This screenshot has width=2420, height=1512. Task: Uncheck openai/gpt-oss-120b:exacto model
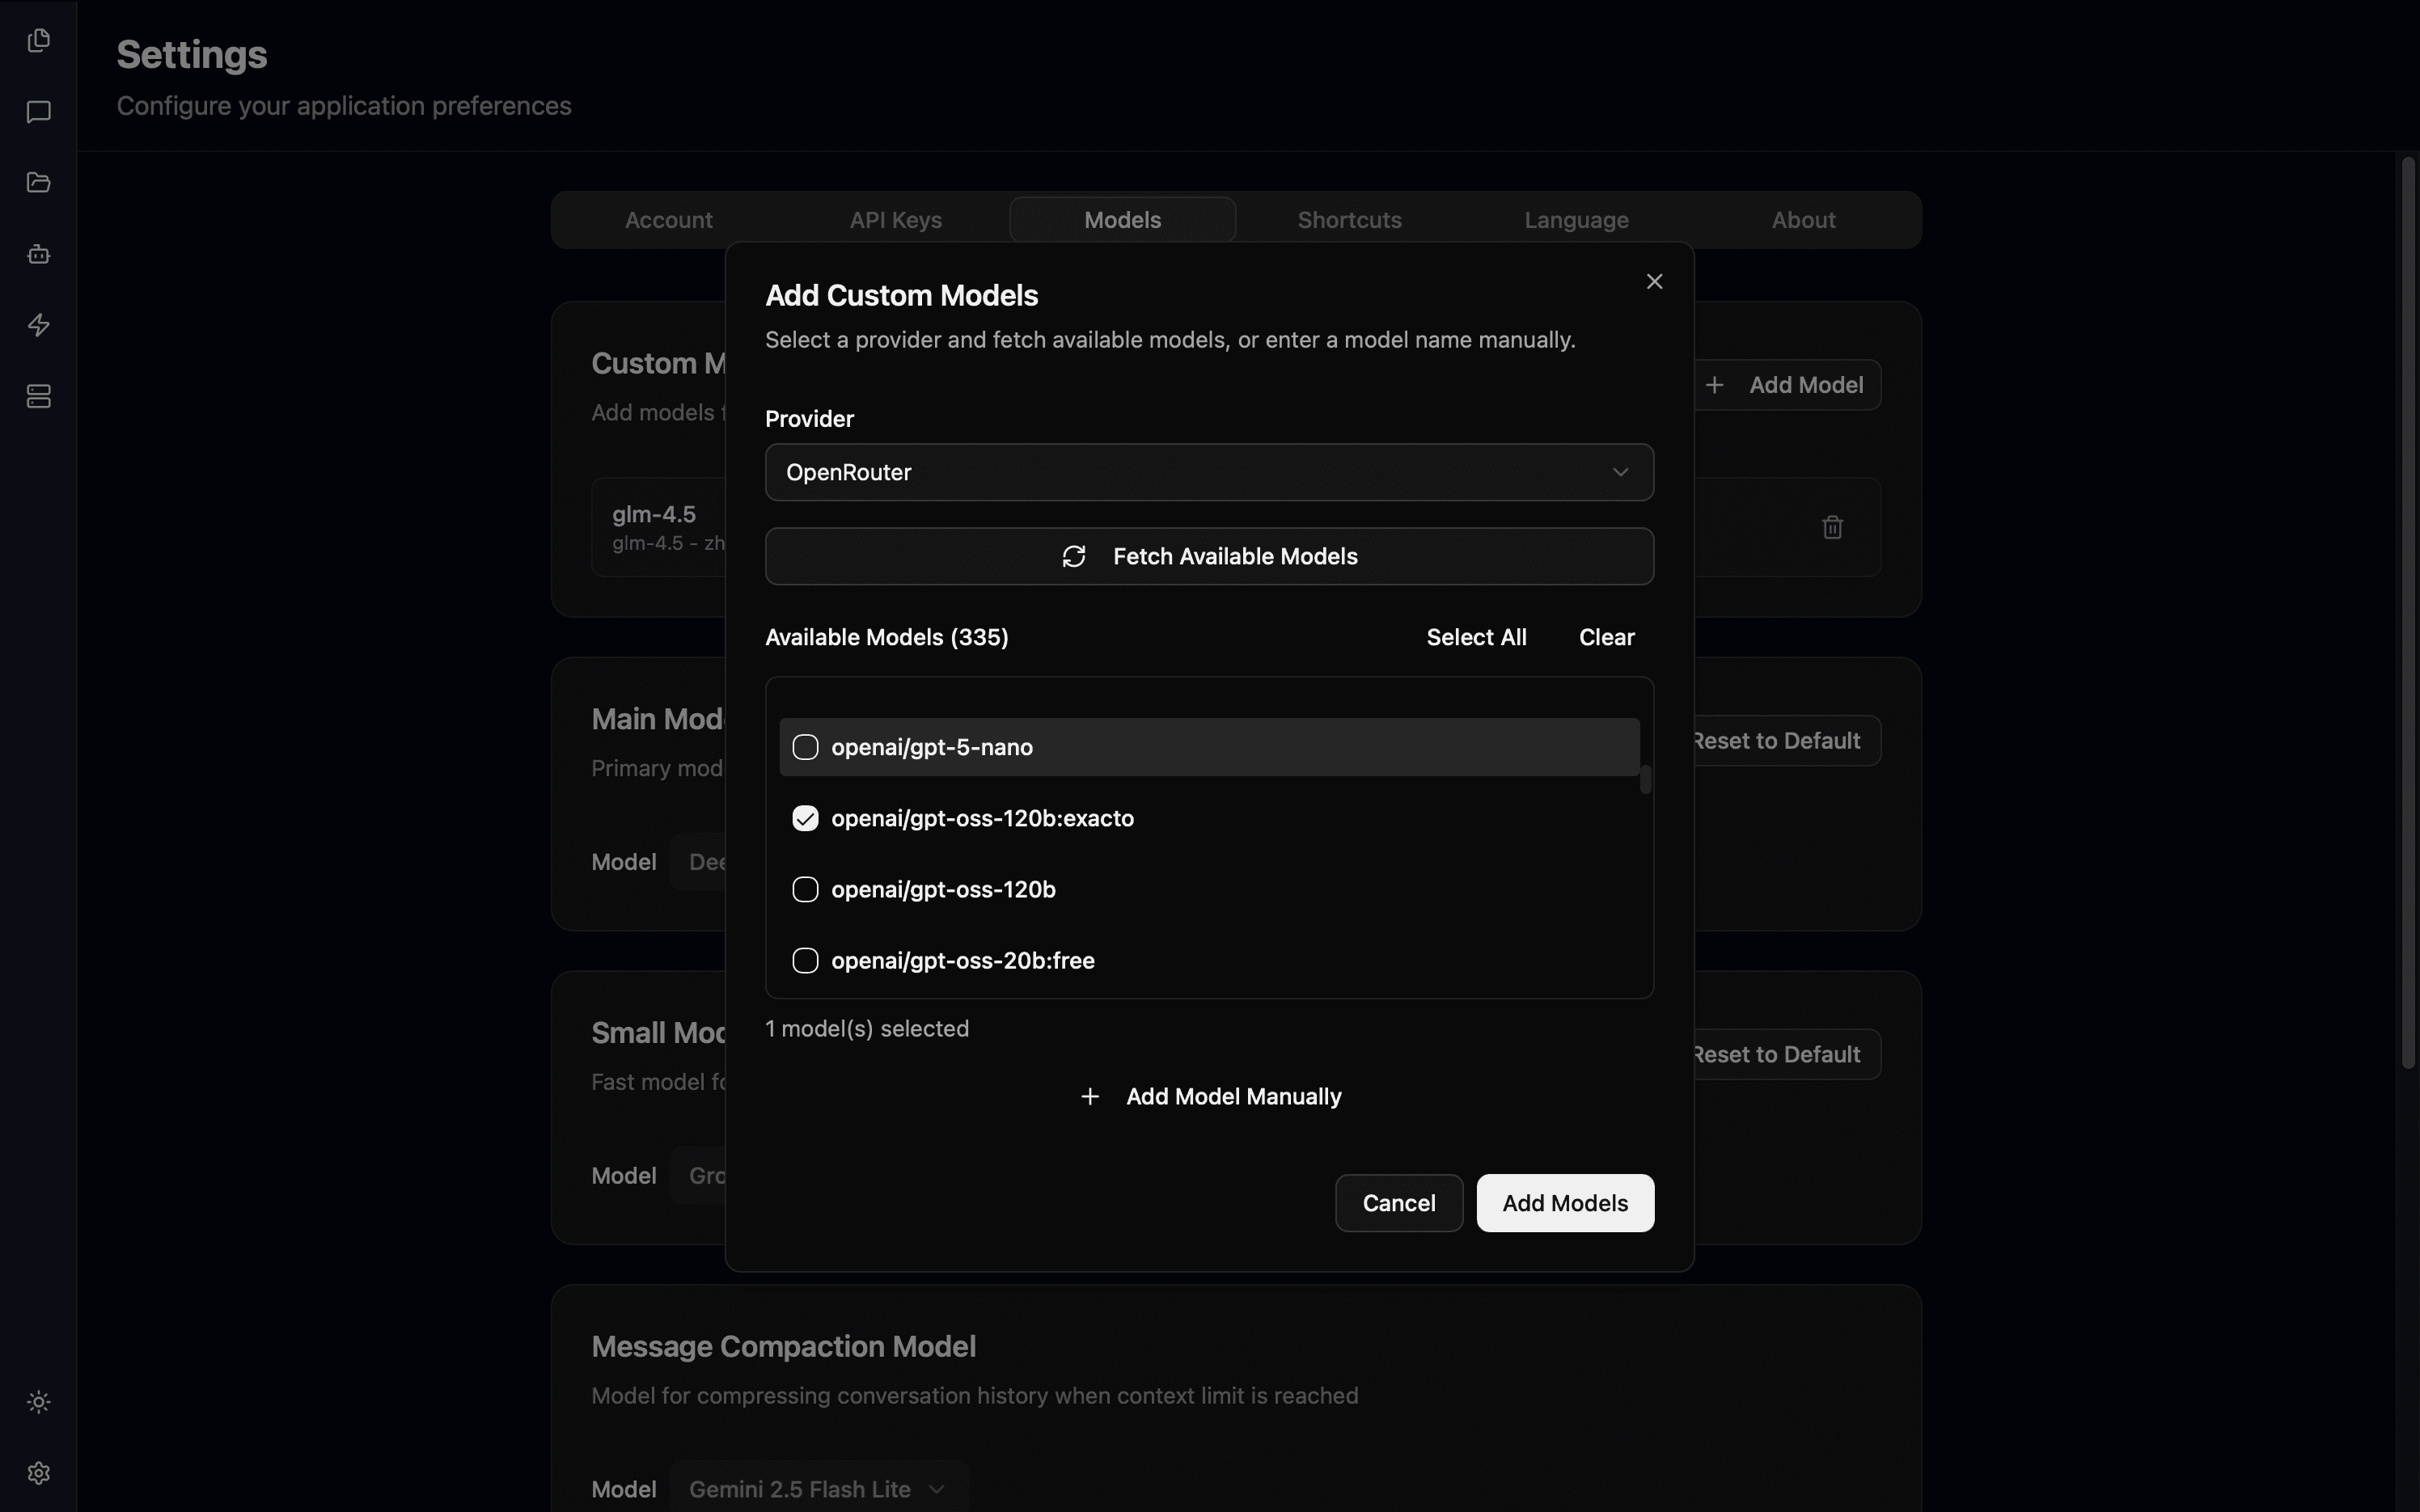pyautogui.click(x=805, y=818)
